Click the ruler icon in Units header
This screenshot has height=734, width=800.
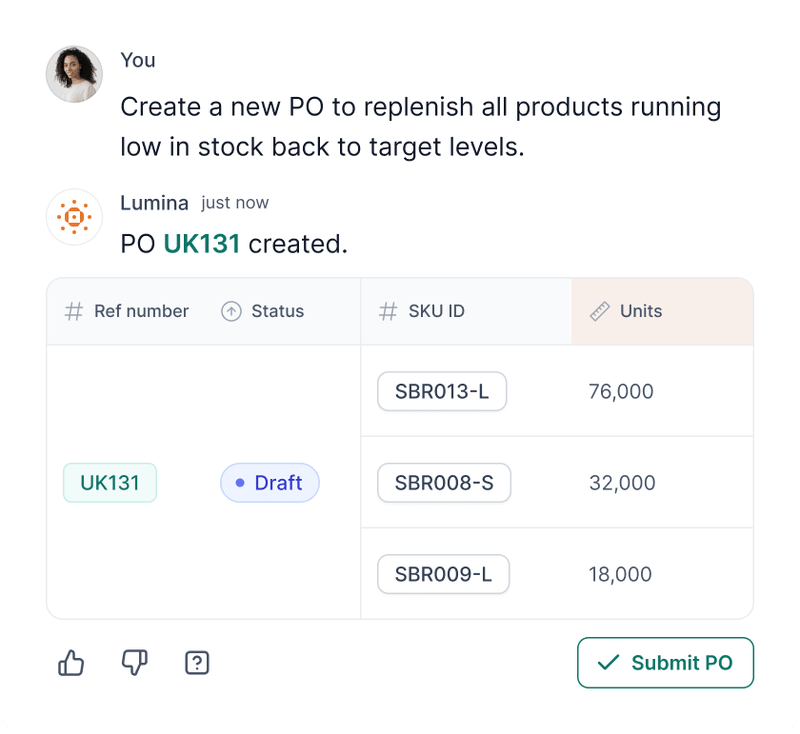coord(599,311)
